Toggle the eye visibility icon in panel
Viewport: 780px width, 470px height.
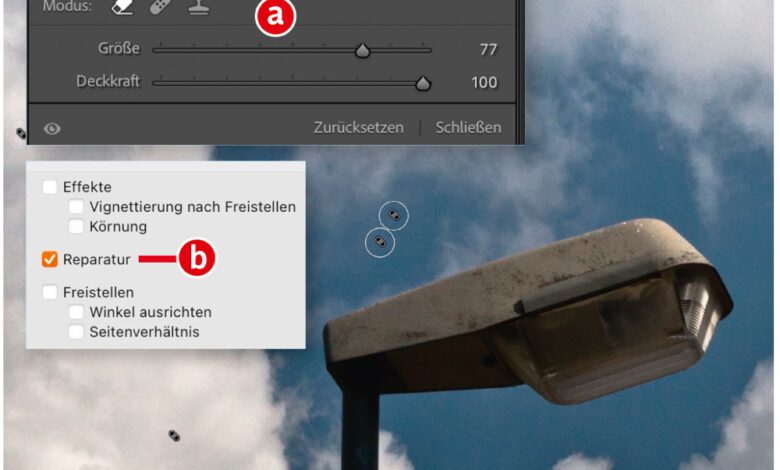tap(52, 128)
